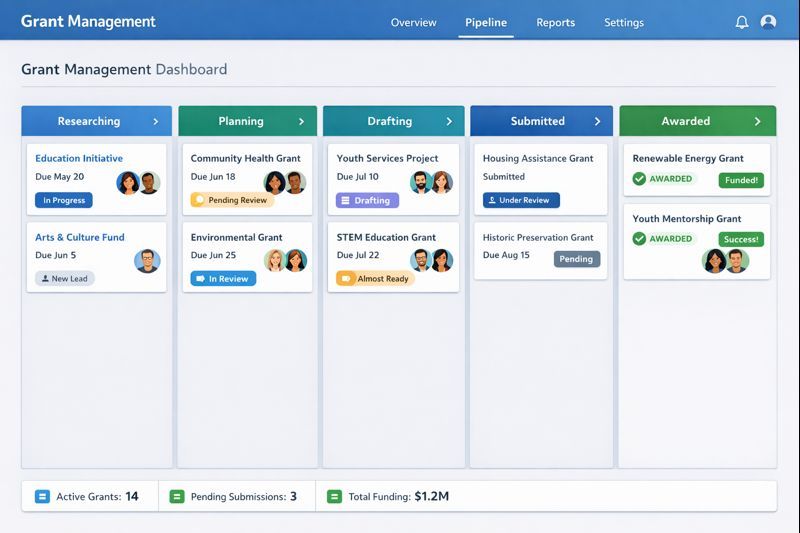Click the dark-haired woman avatar on Environmental Grant
This screenshot has width=800, height=533.
[296, 260]
